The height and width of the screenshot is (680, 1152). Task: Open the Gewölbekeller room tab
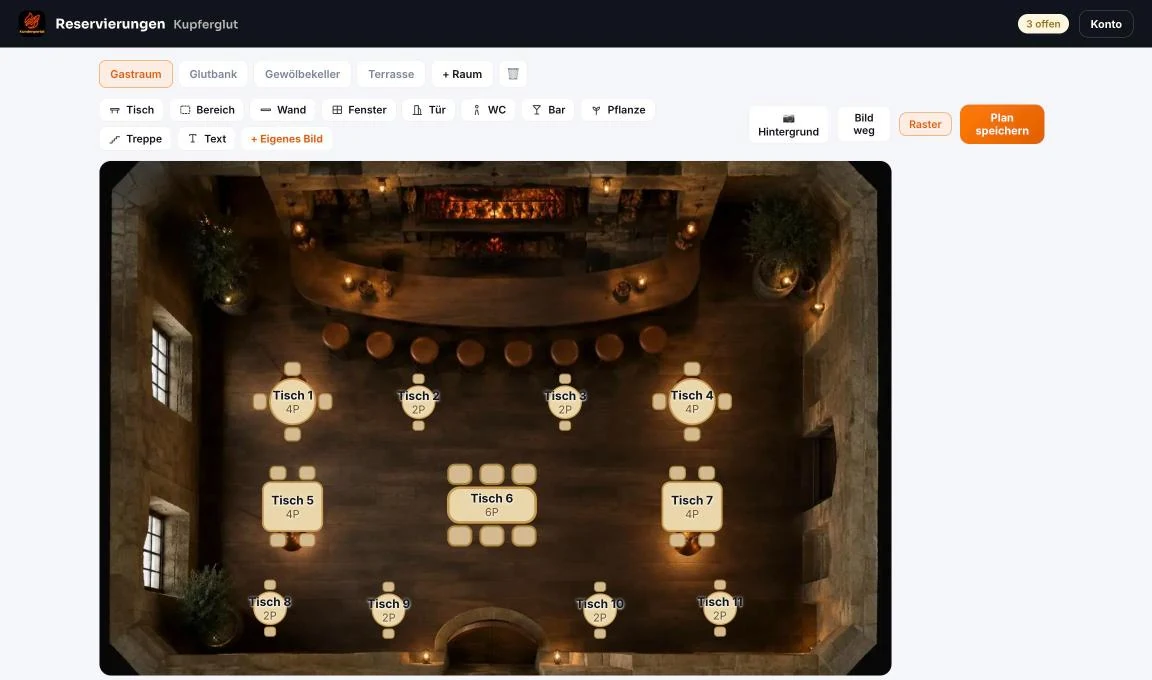click(302, 73)
